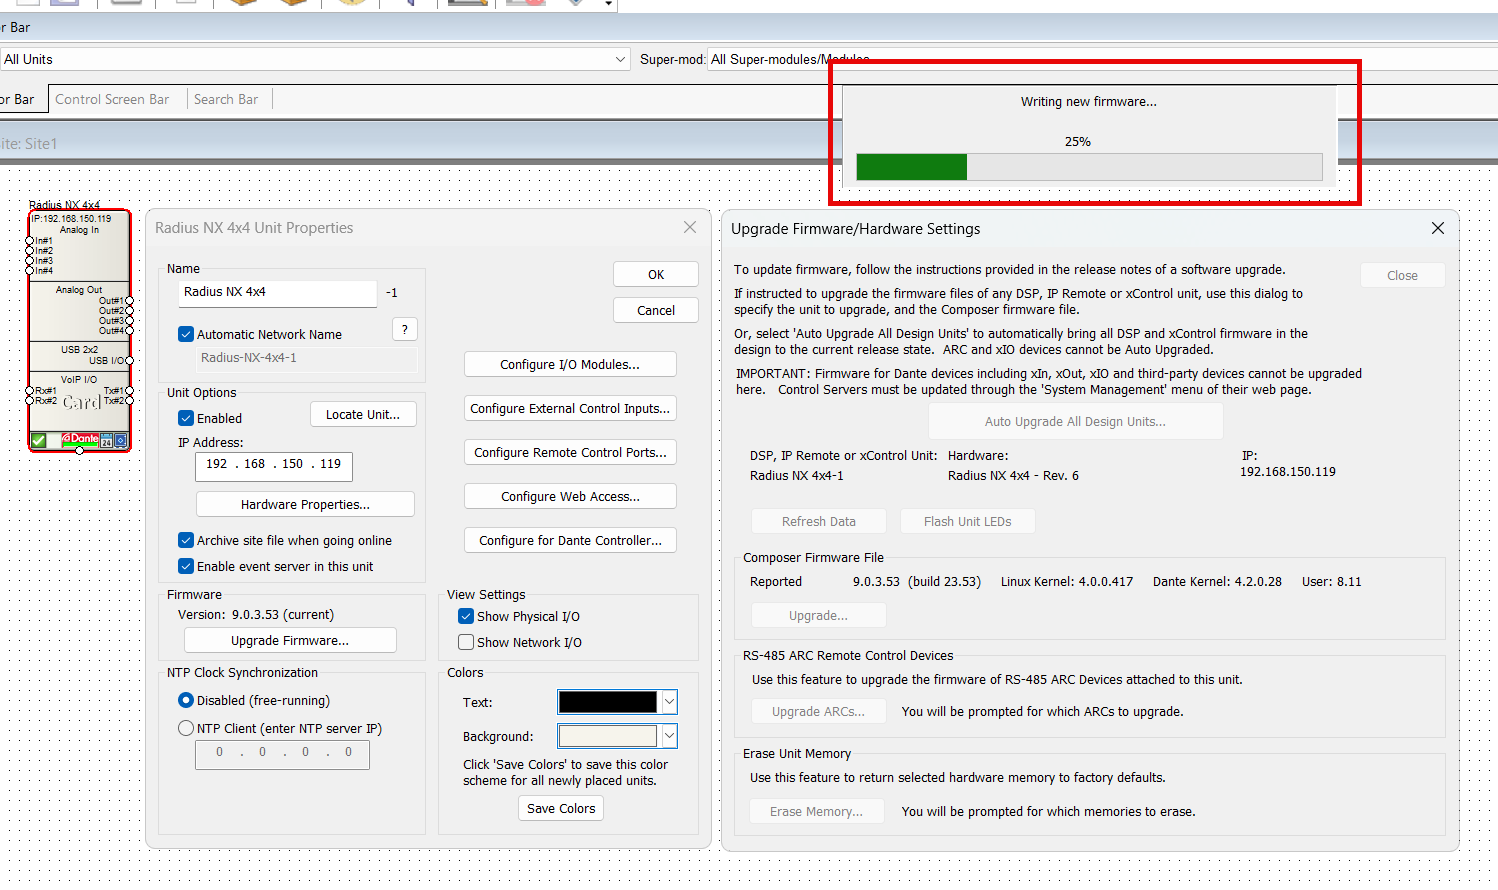
Task: Open Configure External Control Inputs
Action: point(570,408)
